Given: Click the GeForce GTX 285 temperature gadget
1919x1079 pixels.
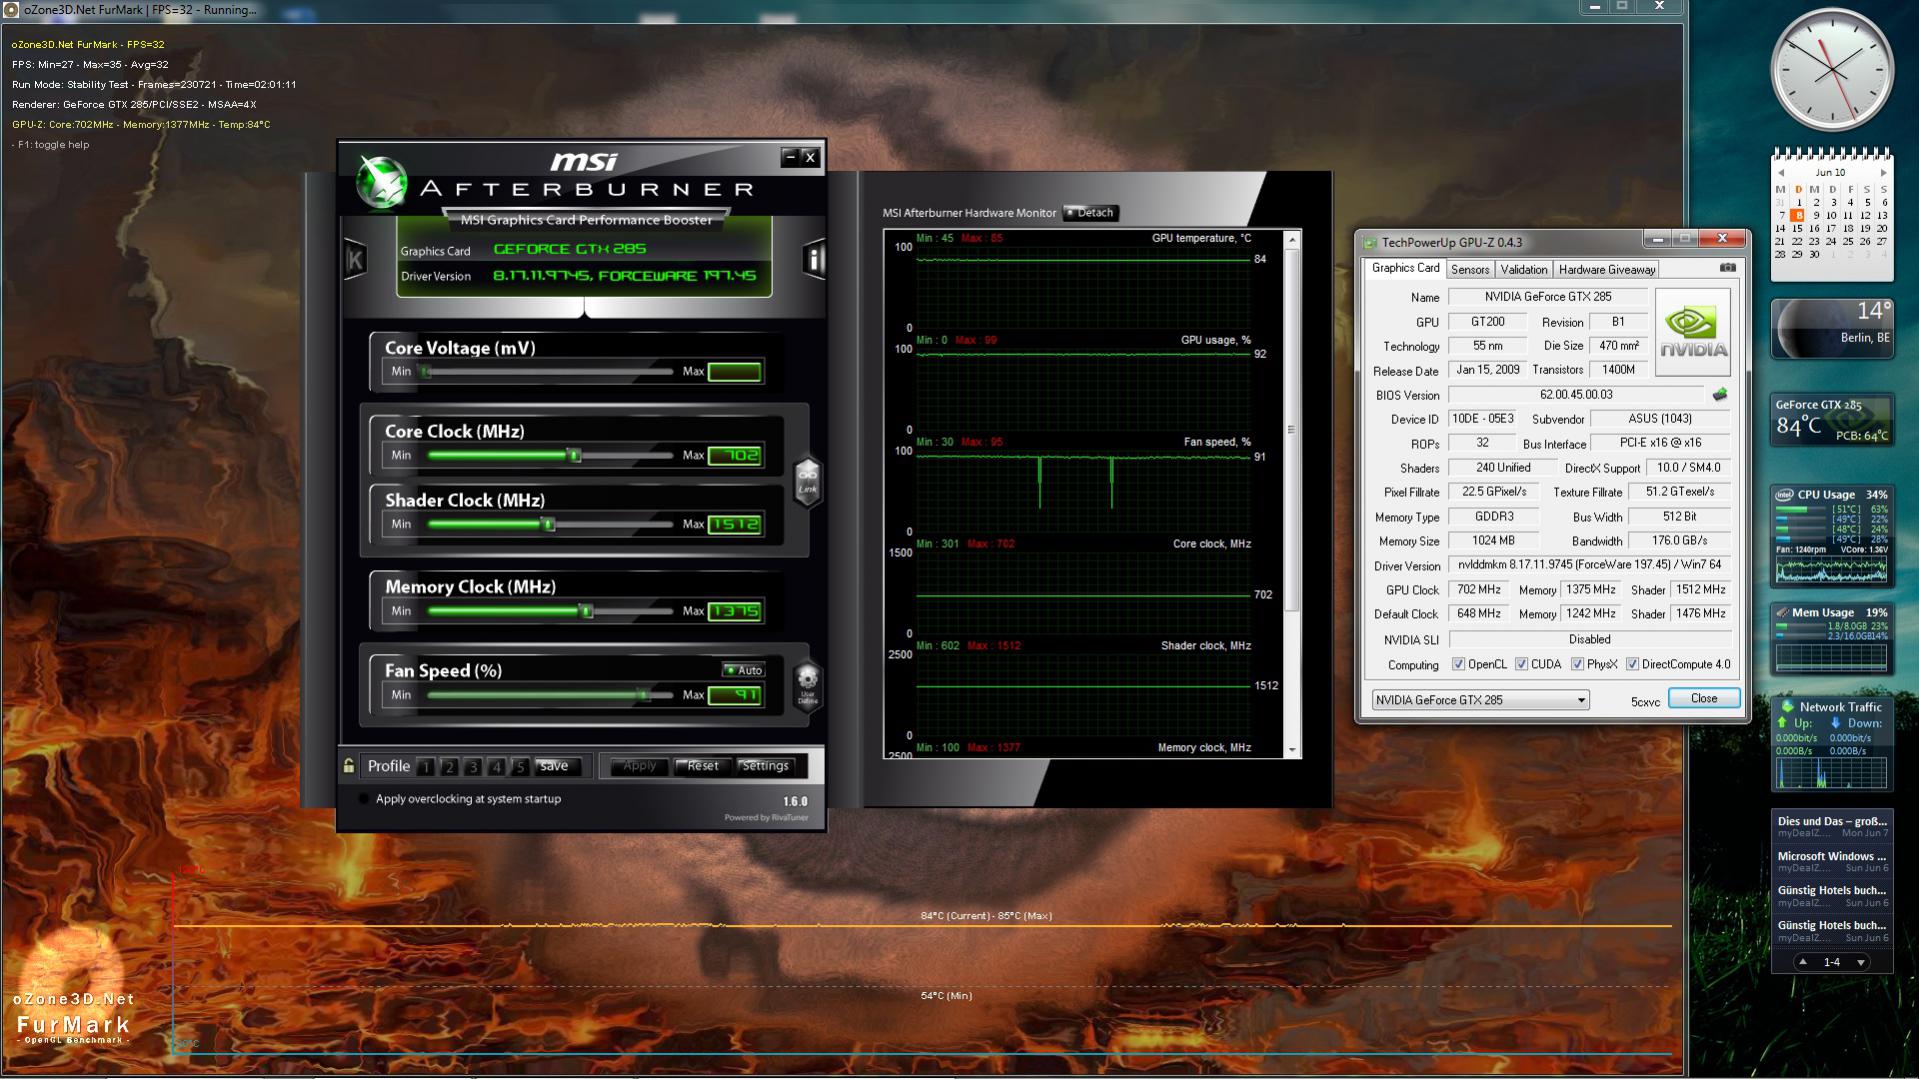Looking at the screenshot, I should tap(1832, 420).
